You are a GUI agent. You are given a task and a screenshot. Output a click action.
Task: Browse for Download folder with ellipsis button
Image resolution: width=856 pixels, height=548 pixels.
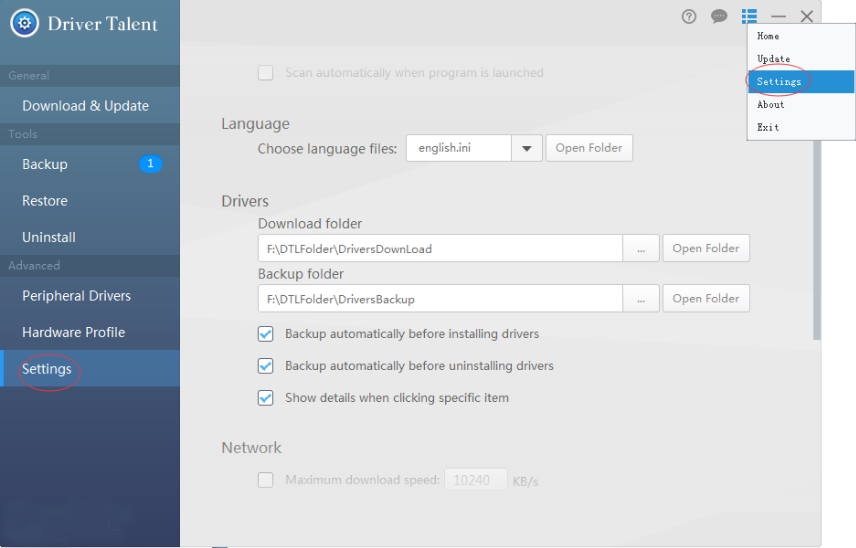pyautogui.click(x=641, y=249)
